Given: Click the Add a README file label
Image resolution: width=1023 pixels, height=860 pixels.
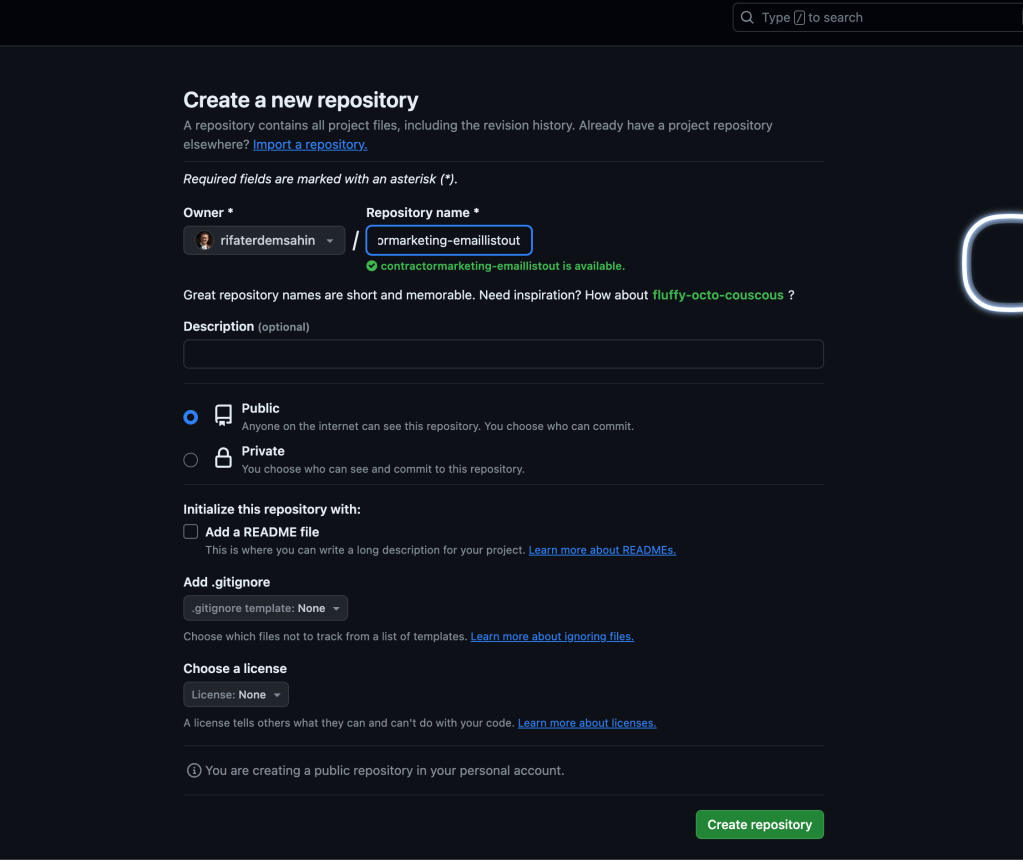Looking at the screenshot, I should coord(262,532).
